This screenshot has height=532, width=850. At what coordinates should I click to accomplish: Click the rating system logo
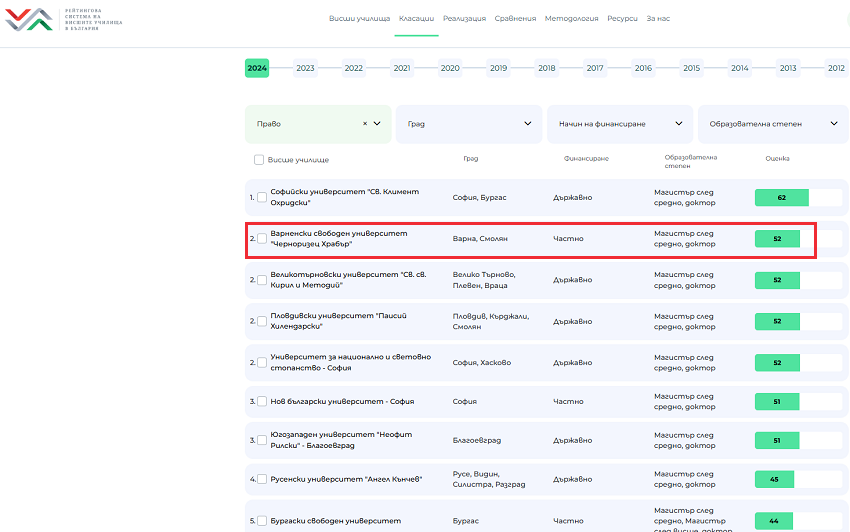tap(63, 20)
